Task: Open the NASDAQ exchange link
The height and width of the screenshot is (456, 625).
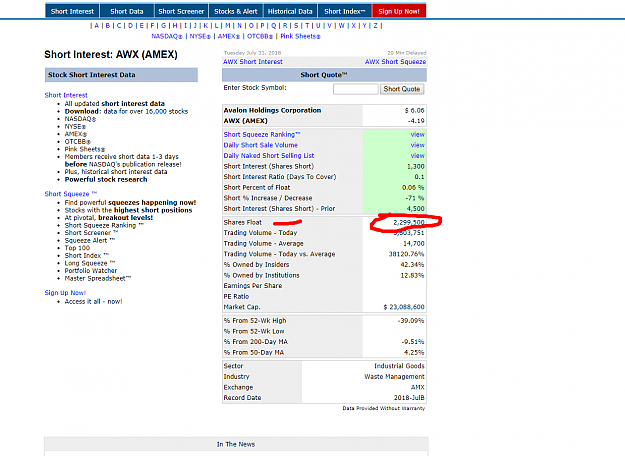Action: point(167,36)
